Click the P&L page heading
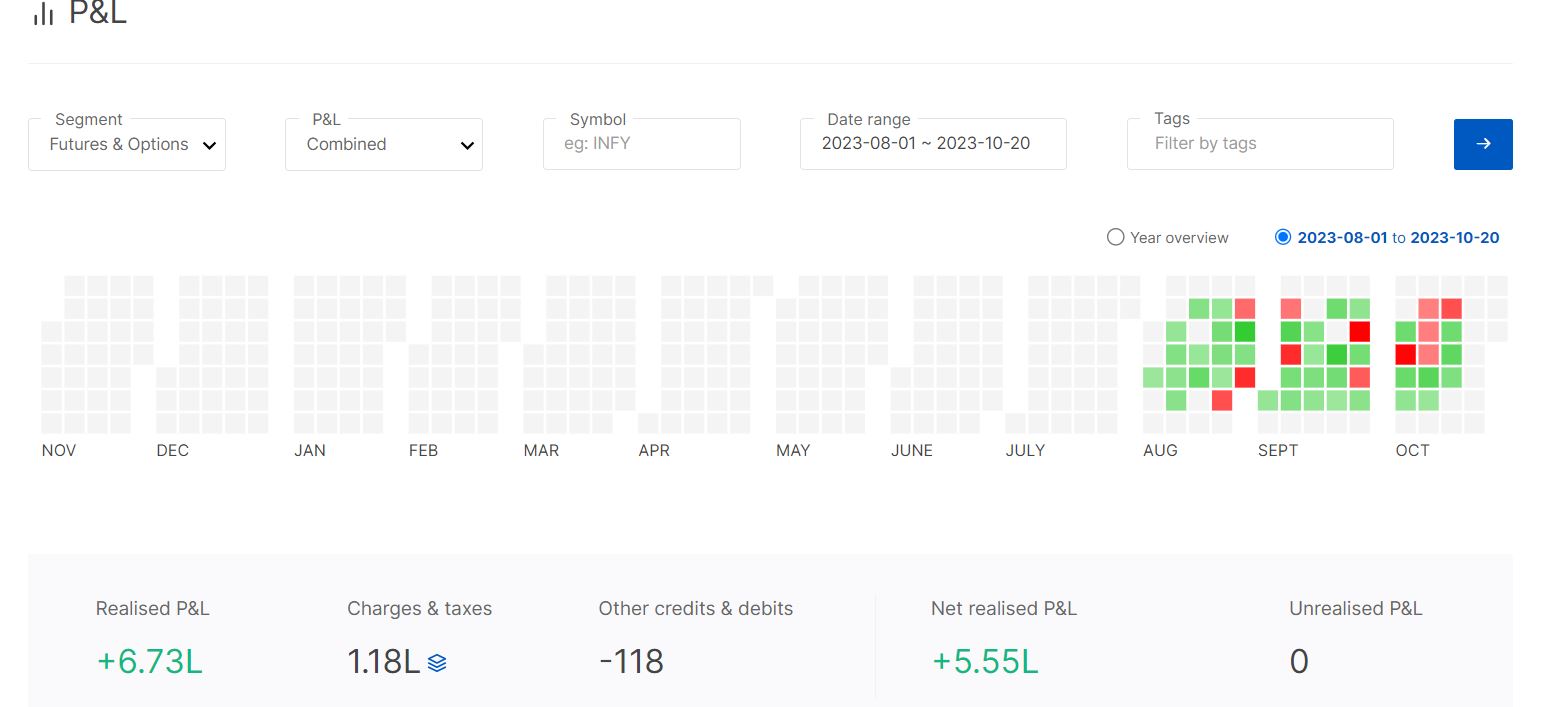This screenshot has height=707, width=1558. click(98, 13)
